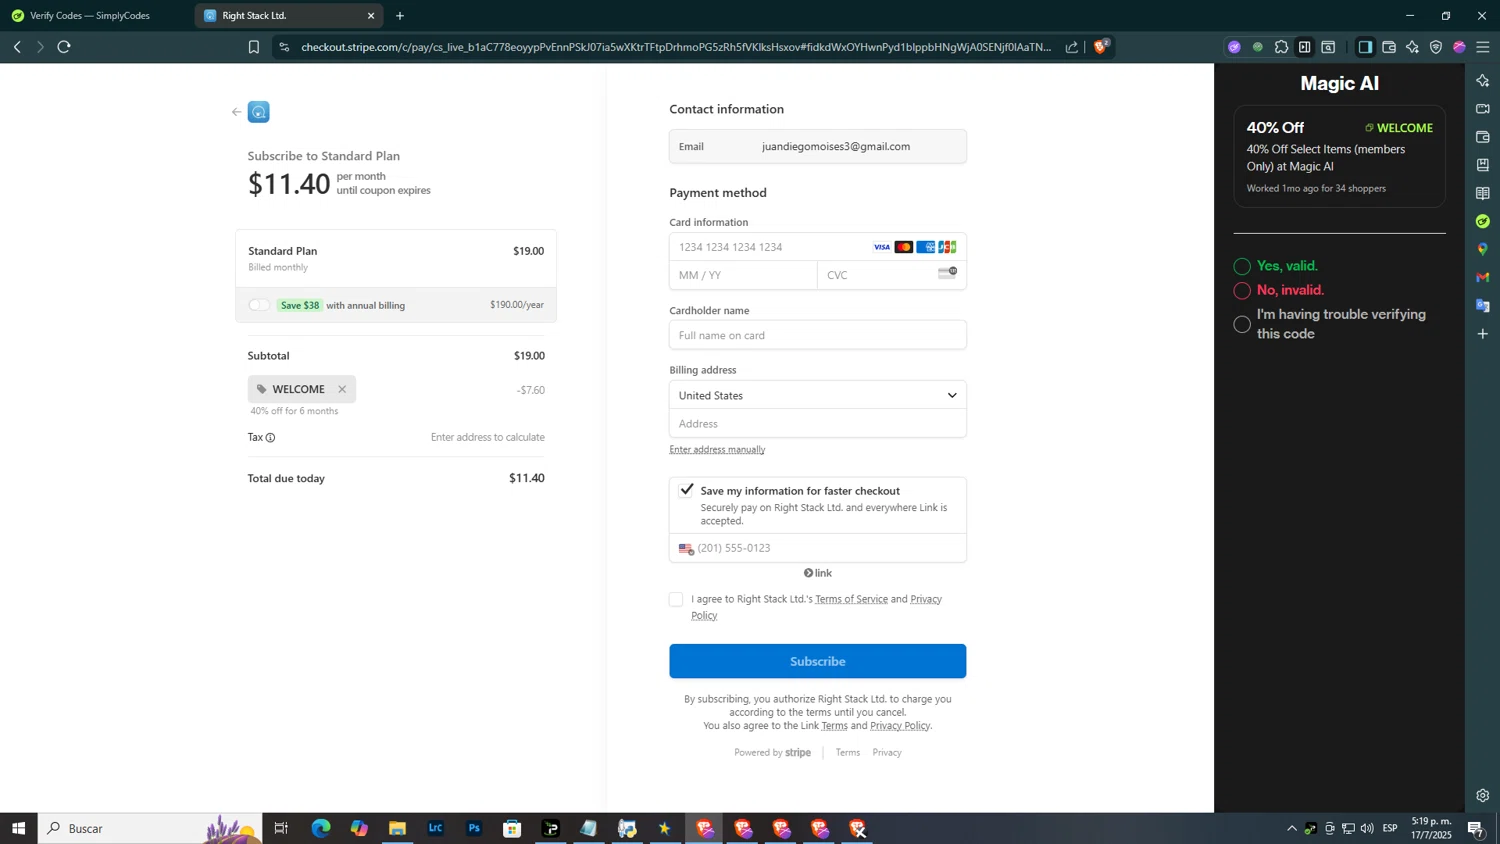Click the Email contact field
The height and width of the screenshot is (844, 1500).
tap(817, 146)
